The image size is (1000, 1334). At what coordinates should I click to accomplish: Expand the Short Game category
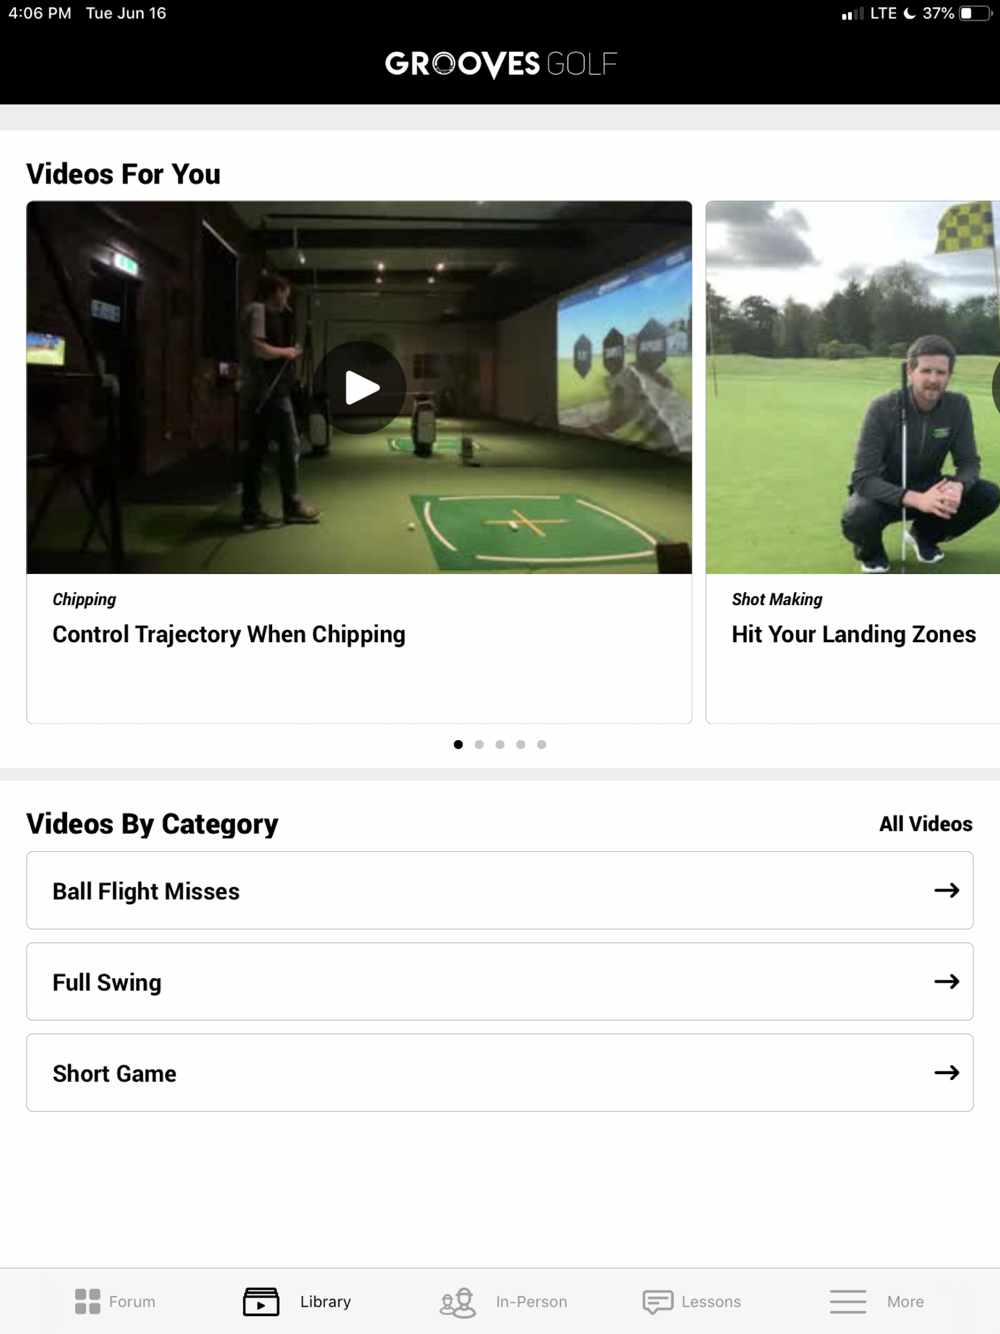click(x=500, y=1072)
